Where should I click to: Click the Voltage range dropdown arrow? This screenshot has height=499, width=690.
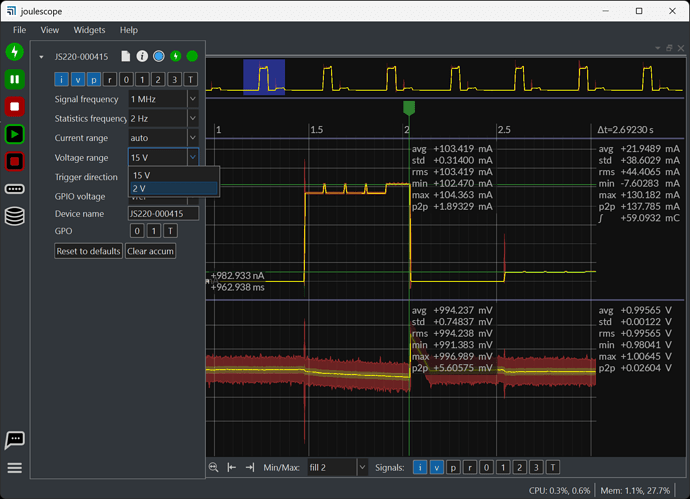pos(193,157)
